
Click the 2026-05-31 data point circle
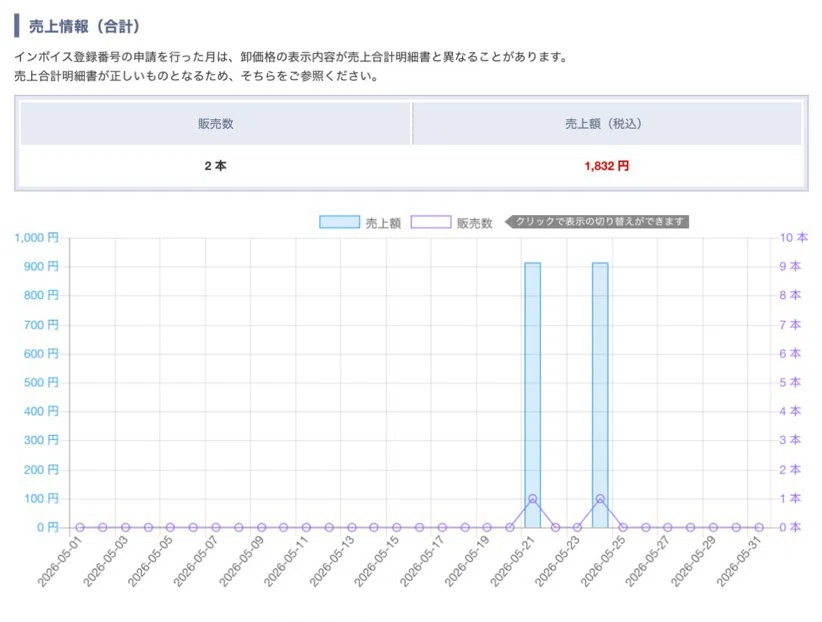[x=759, y=528]
